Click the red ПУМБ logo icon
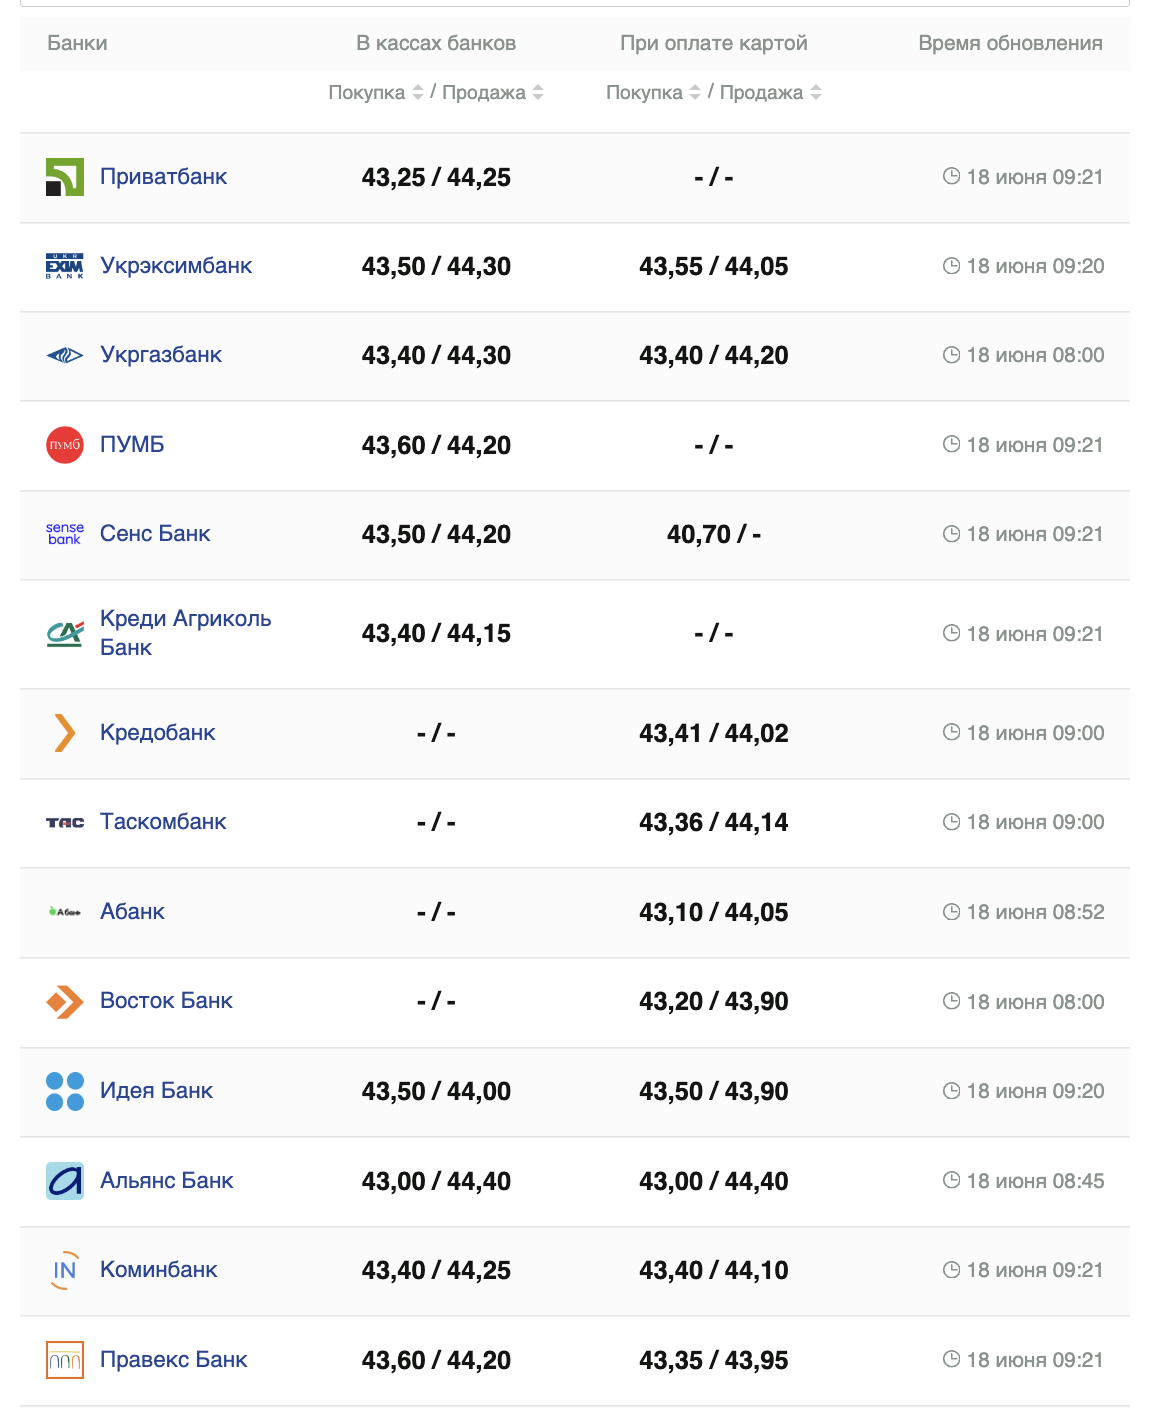This screenshot has height=1408, width=1158. pos(65,445)
